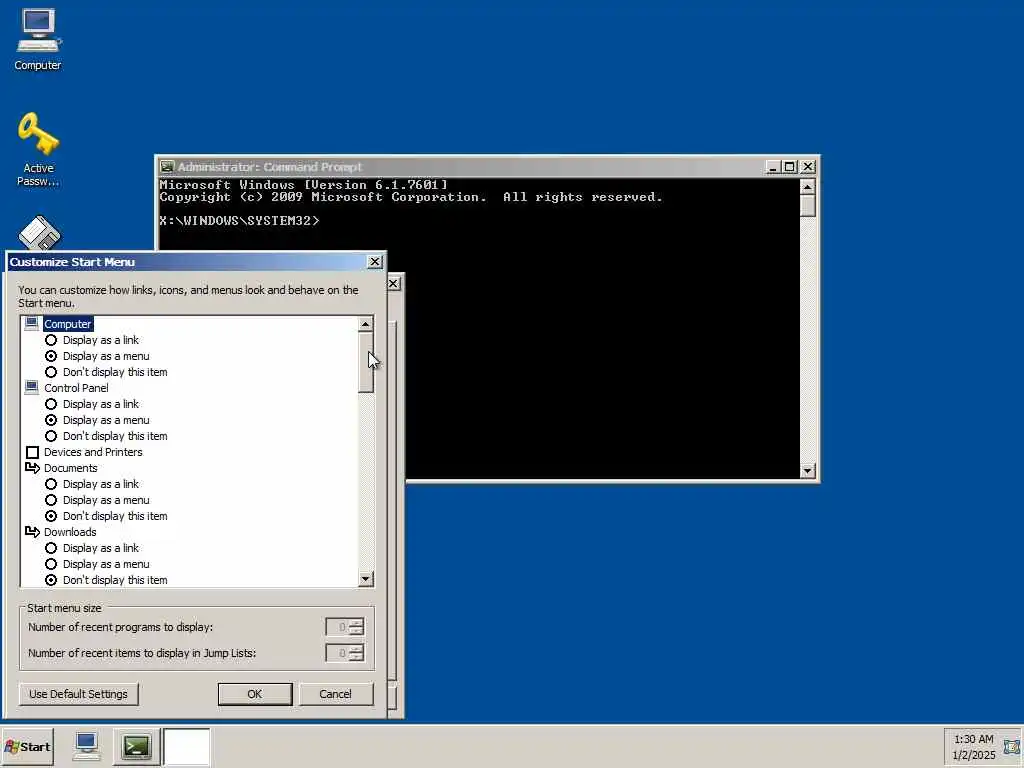The height and width of the screenshot is (768, 1024).
Task: Click the Downloads heading in the list
Action: coord(70,532)
